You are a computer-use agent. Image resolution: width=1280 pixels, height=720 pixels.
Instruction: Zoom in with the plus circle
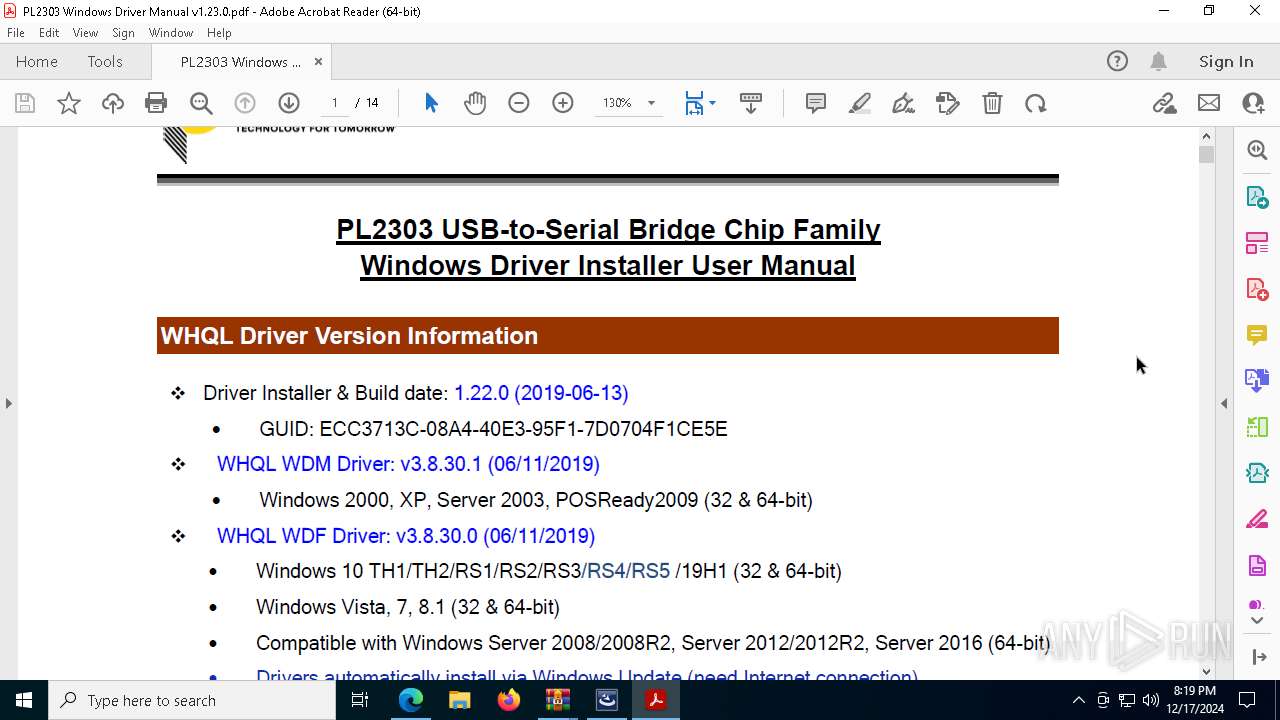[563, 103]
